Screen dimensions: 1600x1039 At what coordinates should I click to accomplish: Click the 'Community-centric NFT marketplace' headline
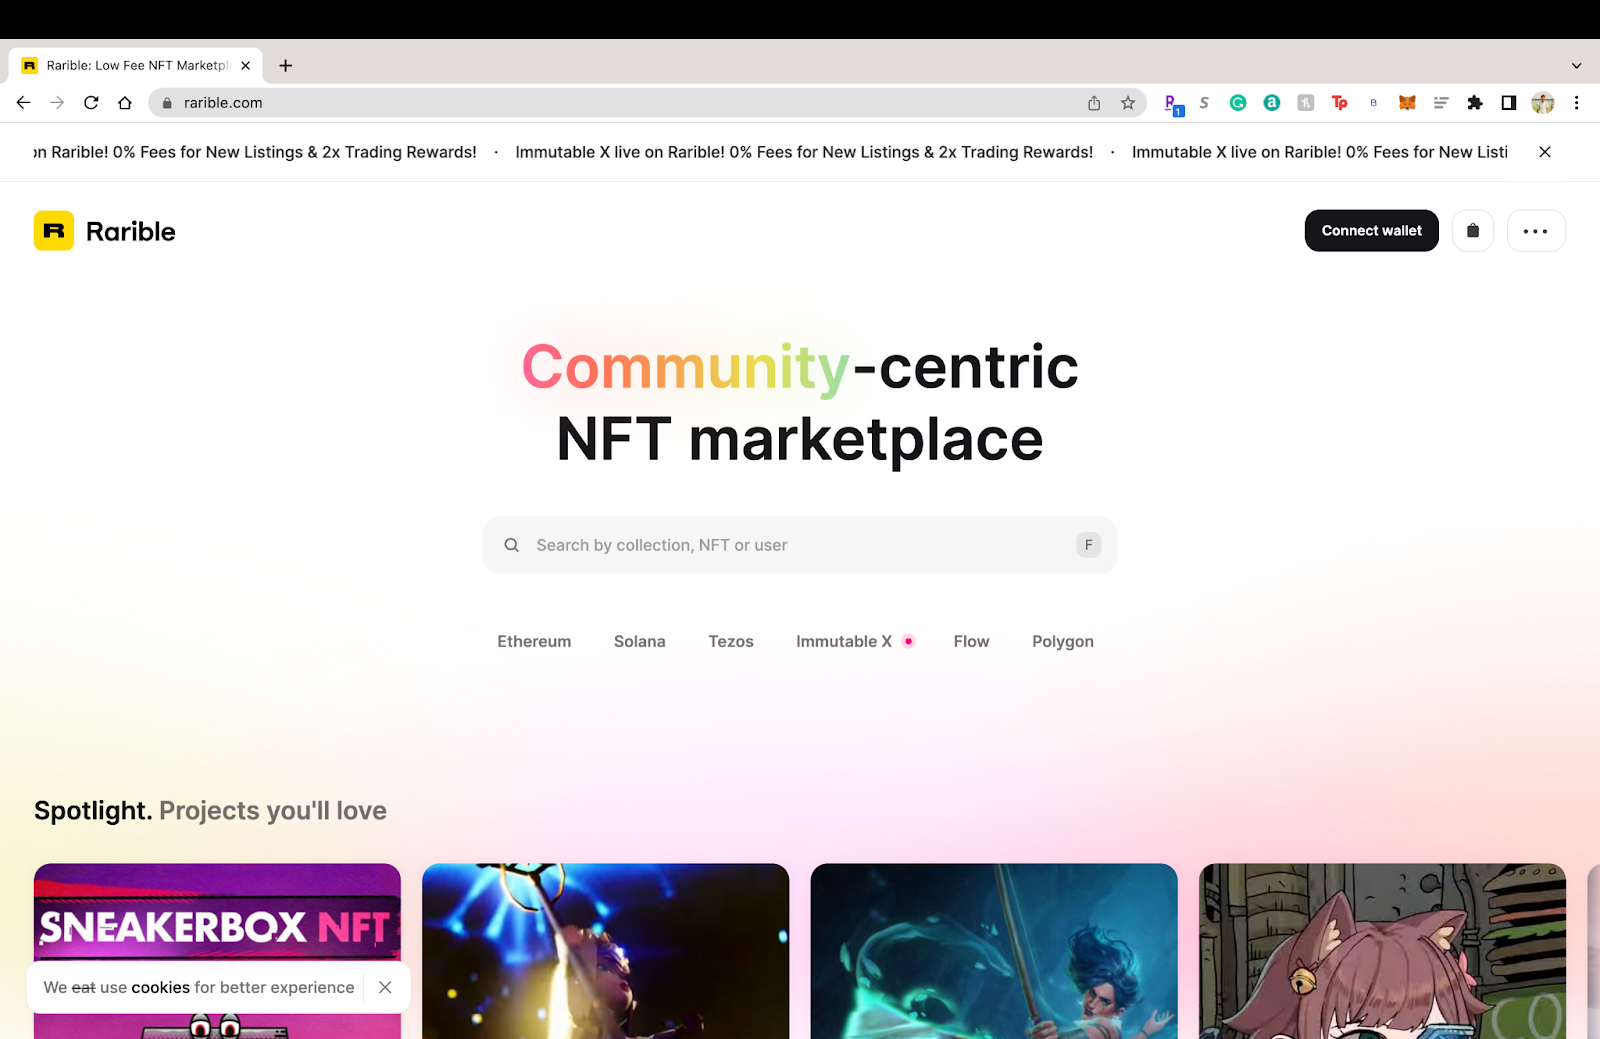tap(800, 403)
